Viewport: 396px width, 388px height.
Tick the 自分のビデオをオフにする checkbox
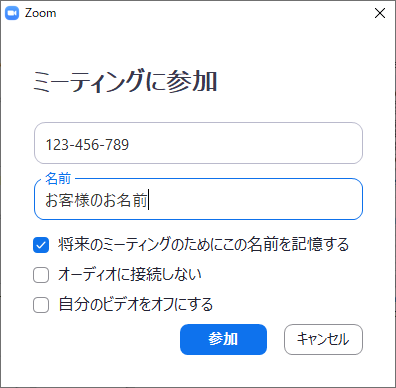(x=41, y=305)
